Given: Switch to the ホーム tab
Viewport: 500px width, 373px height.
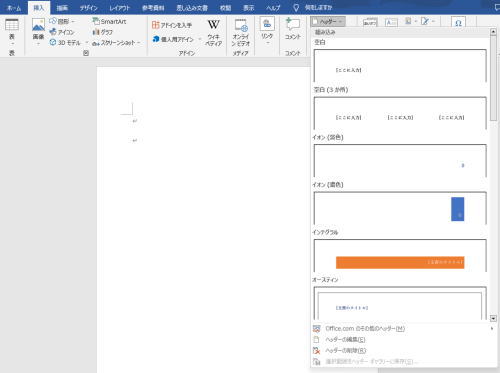Looking at the screenshot, I should click(x=14, y=8).
